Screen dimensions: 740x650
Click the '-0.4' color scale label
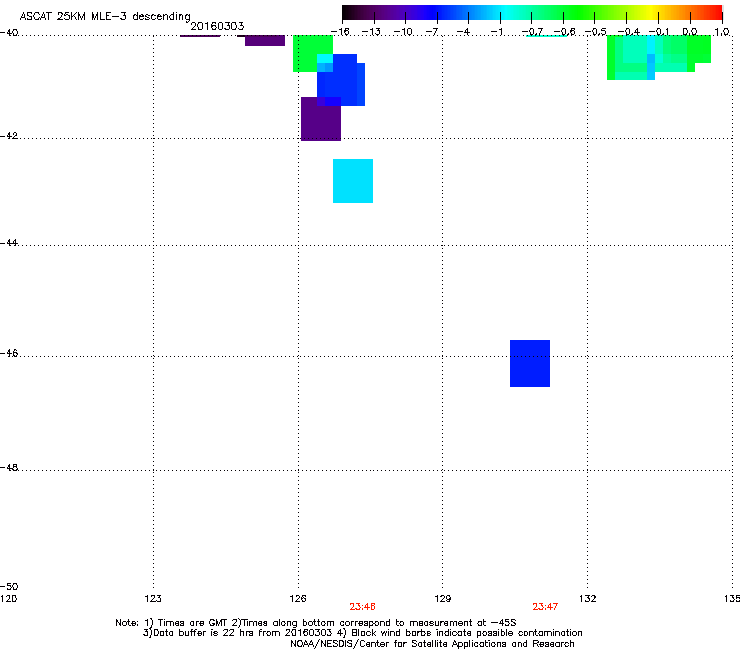pyautogui.click(x=629, y=32)
